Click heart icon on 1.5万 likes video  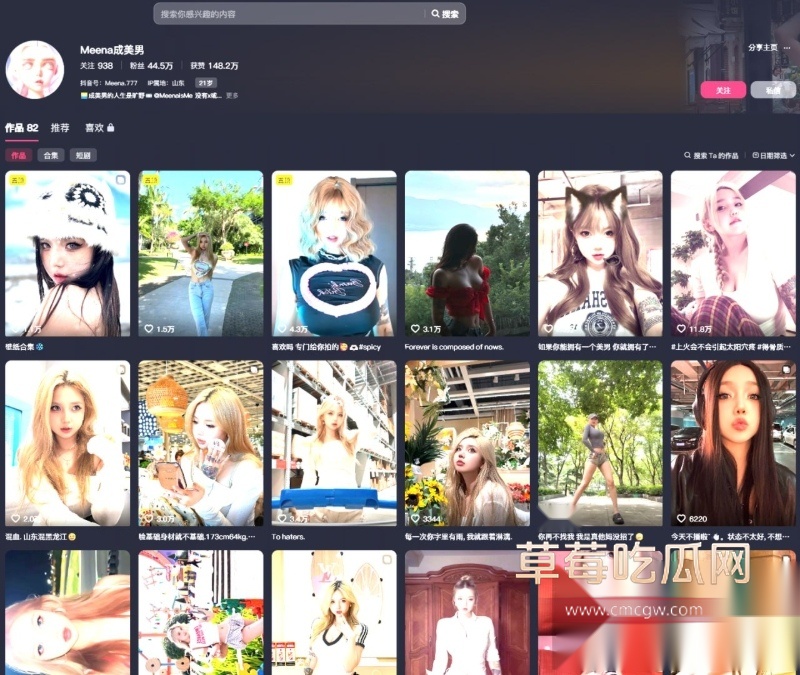[149, 328]
